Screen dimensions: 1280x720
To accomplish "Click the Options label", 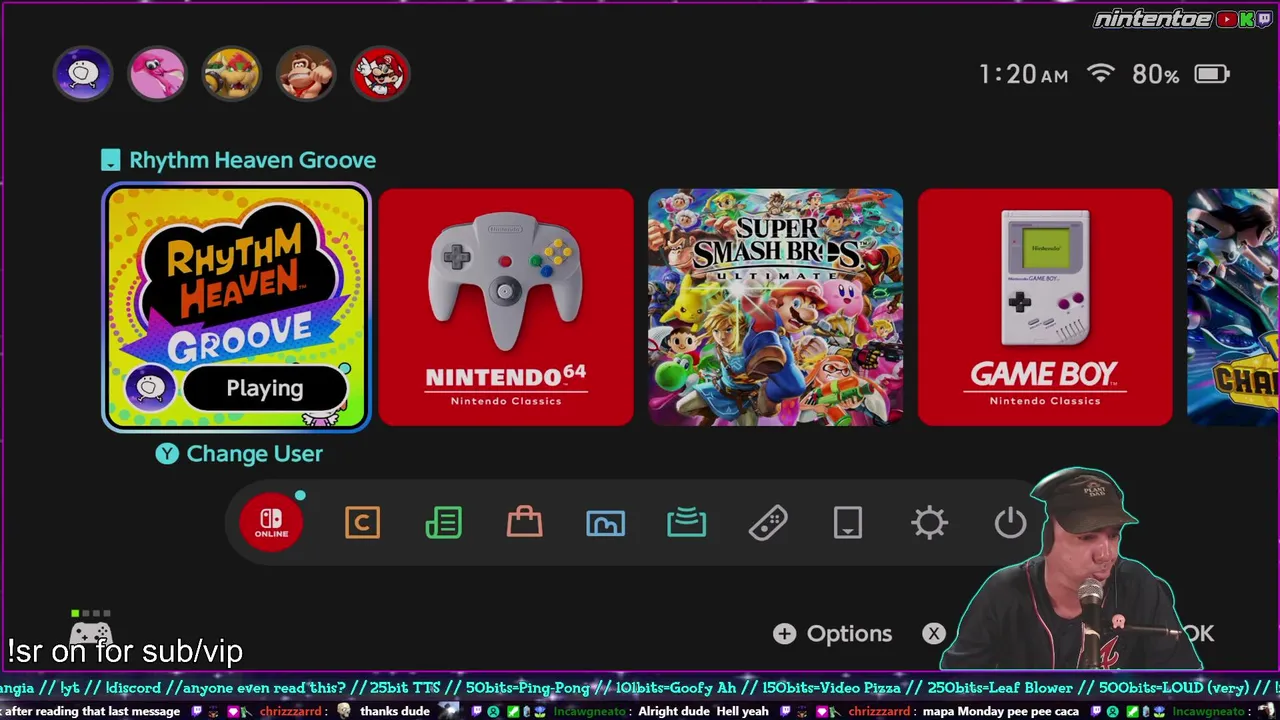I will 849,634.
